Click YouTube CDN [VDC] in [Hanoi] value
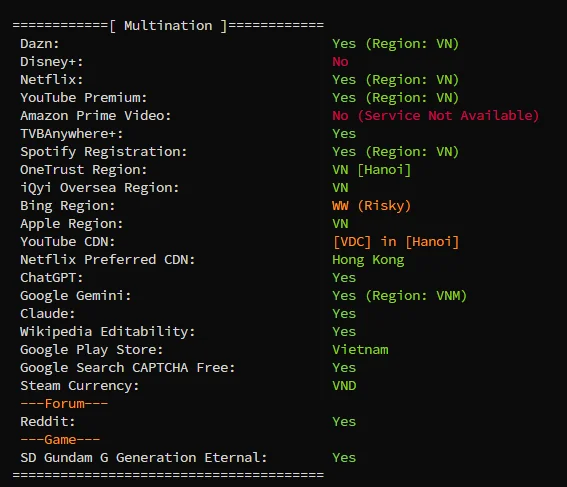This screenshot has width=567, height=487. (x=396, y=242)
